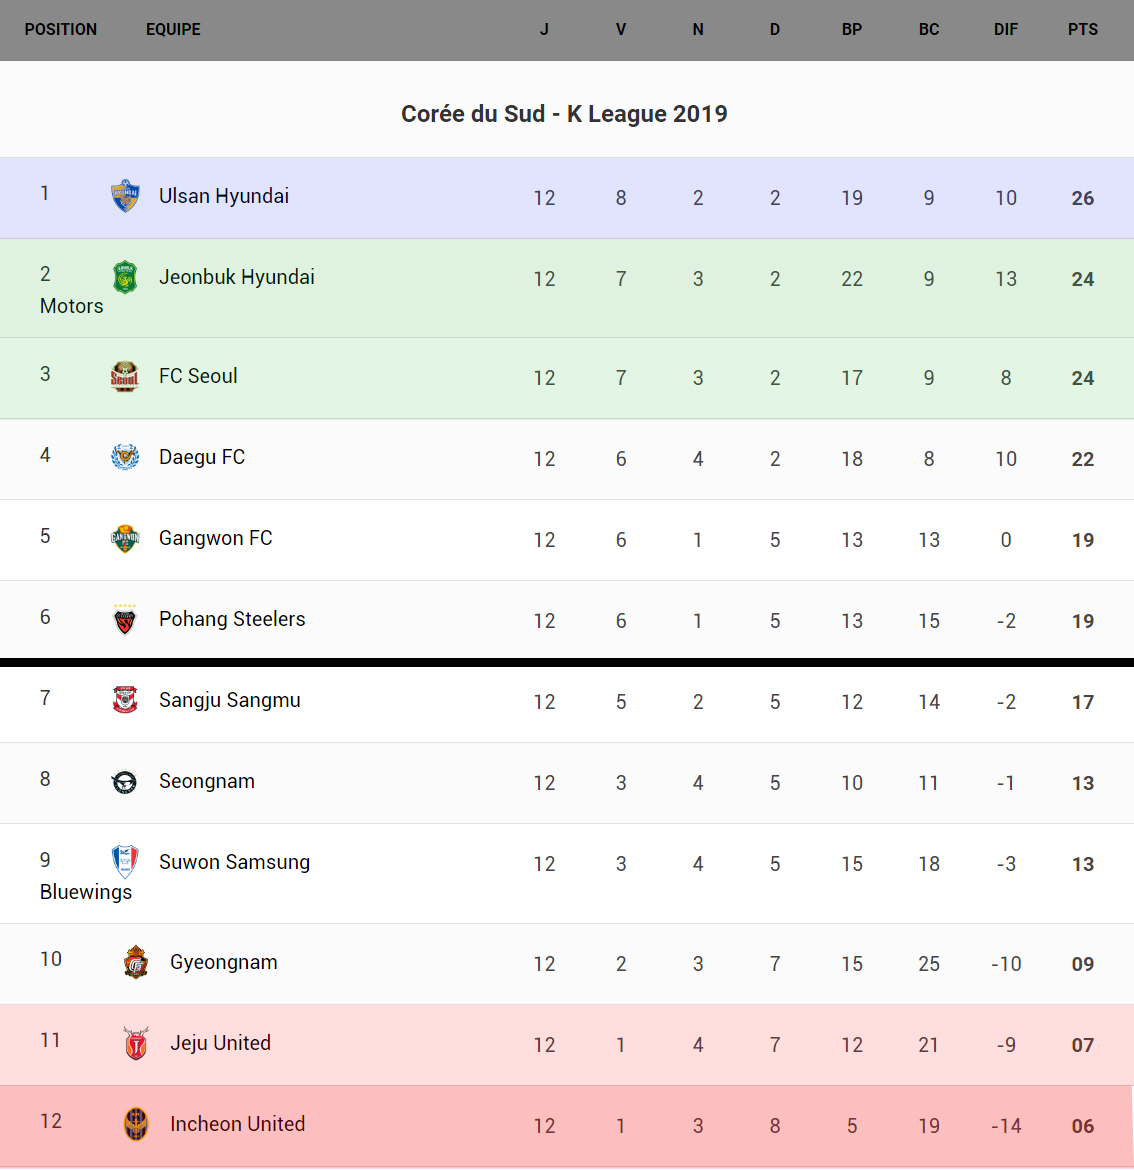The image size is (1134, 1170).
Task: Click the Suwon Samsung Bluewings logo
Action: pyautogui.click(x=125, y=861)
